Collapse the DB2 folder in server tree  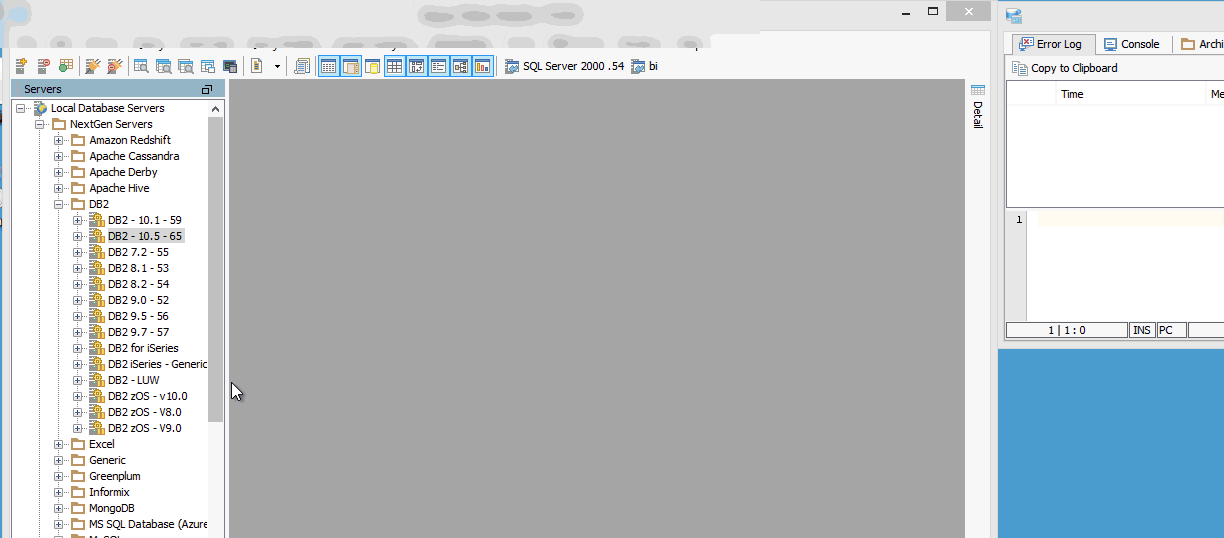click(x=59, y=204)
